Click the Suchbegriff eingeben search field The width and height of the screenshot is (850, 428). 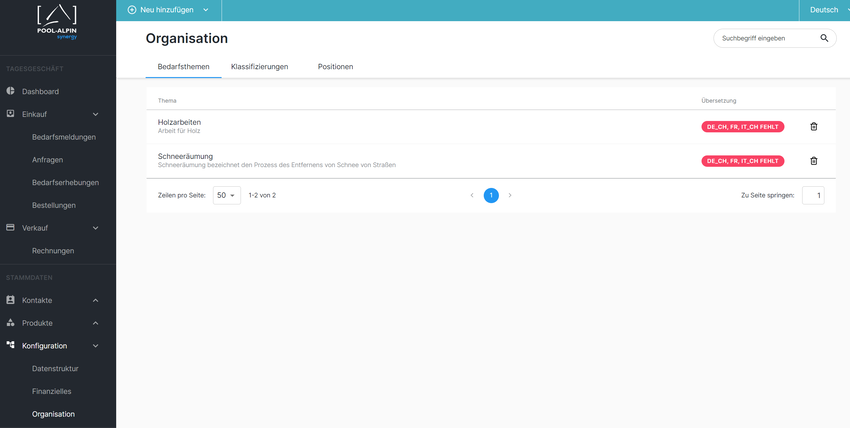pos(765,39)
